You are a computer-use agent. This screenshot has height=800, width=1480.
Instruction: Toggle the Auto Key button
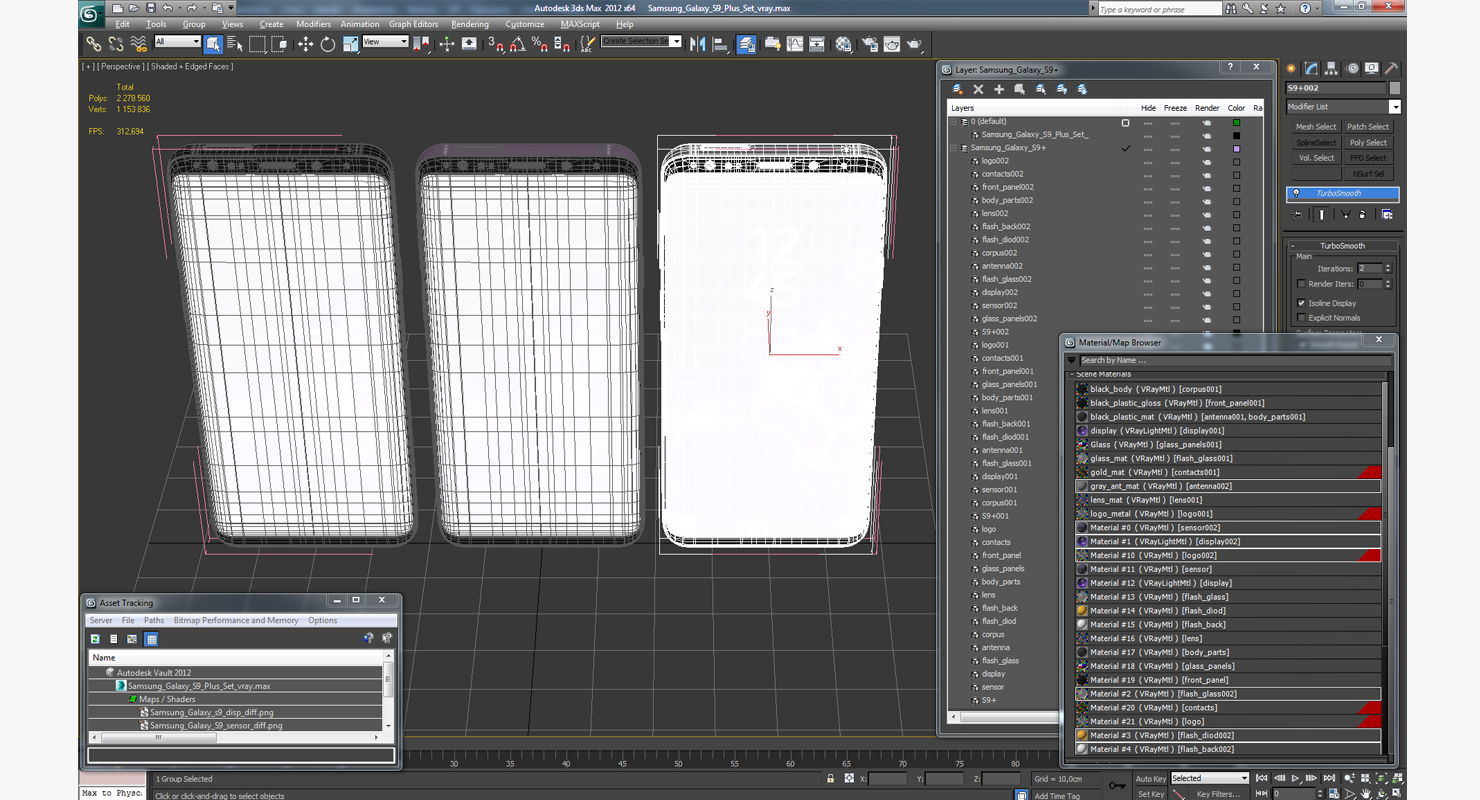coord(1150,778)
